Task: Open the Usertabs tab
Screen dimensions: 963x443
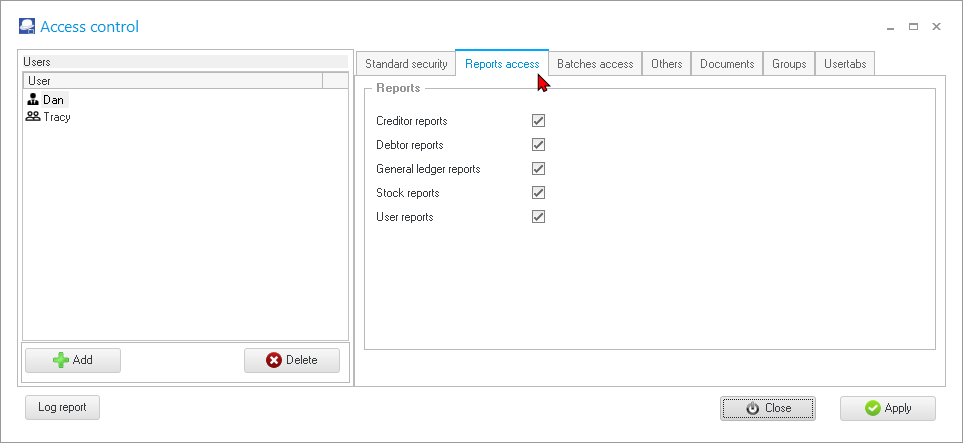Action: [x=845, y=64]
